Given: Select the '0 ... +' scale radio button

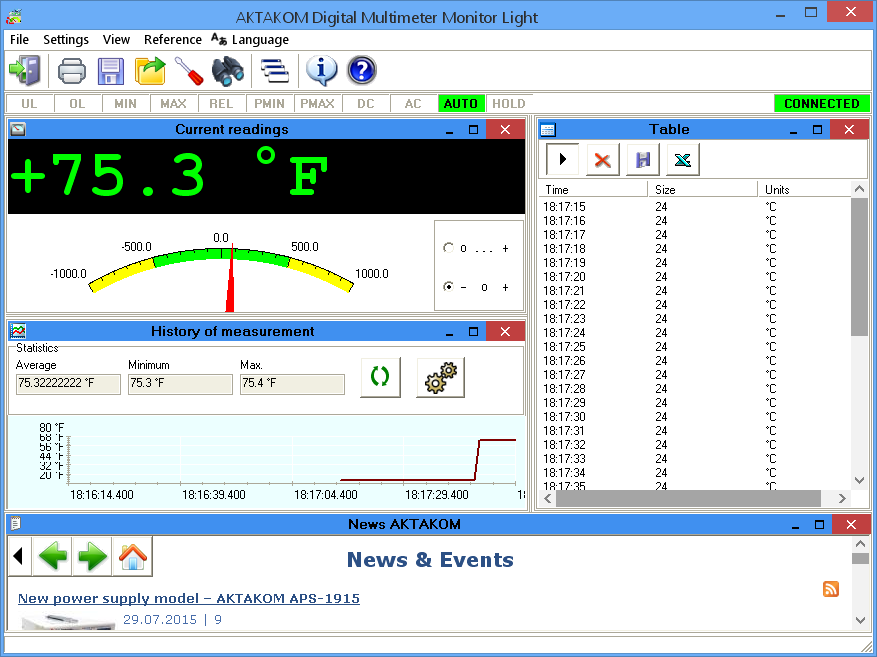Looking at the screenshot, I should point(448,248).
